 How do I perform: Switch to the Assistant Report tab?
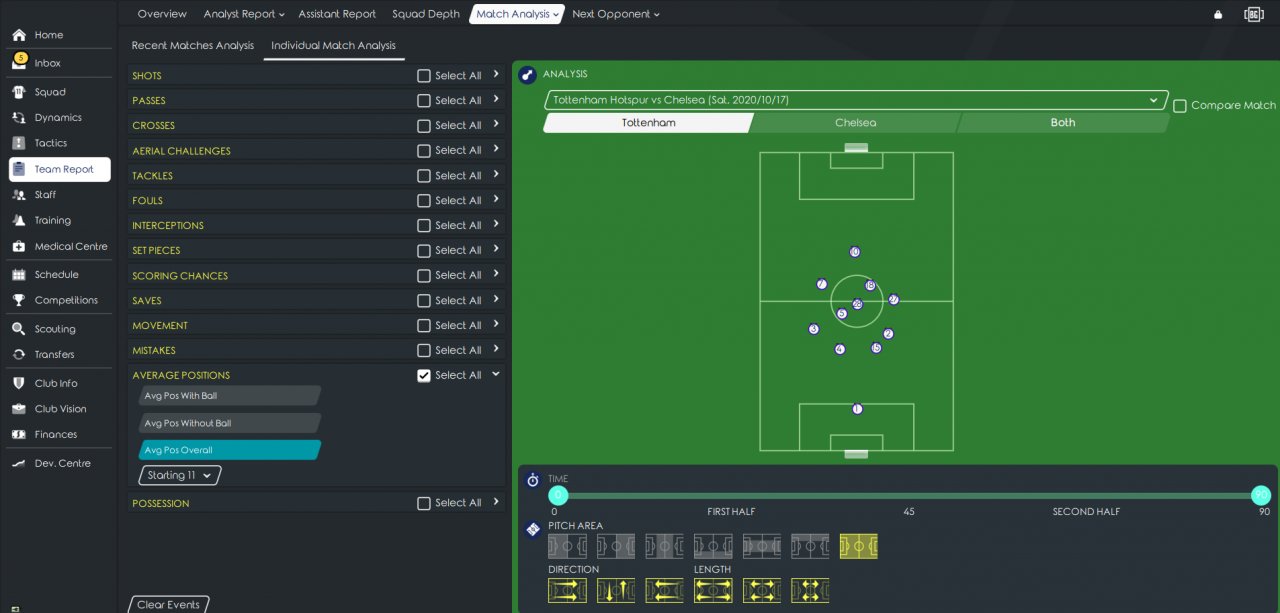tap(337, 14)
